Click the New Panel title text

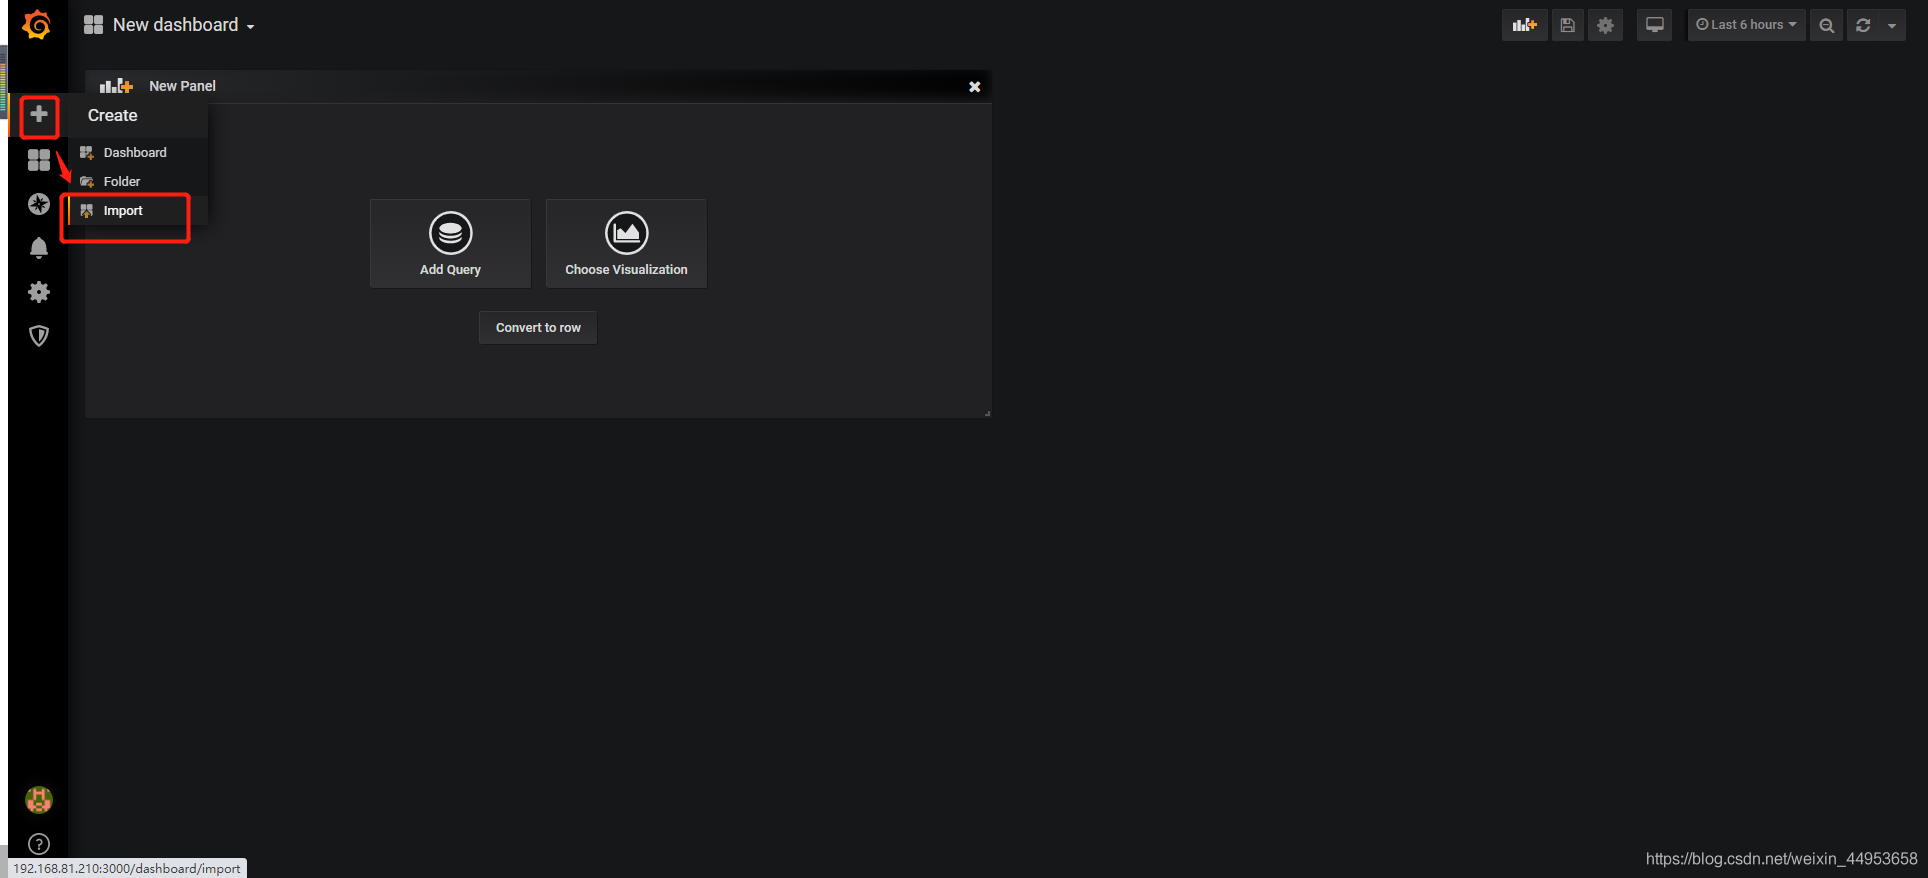coord(182,86)
